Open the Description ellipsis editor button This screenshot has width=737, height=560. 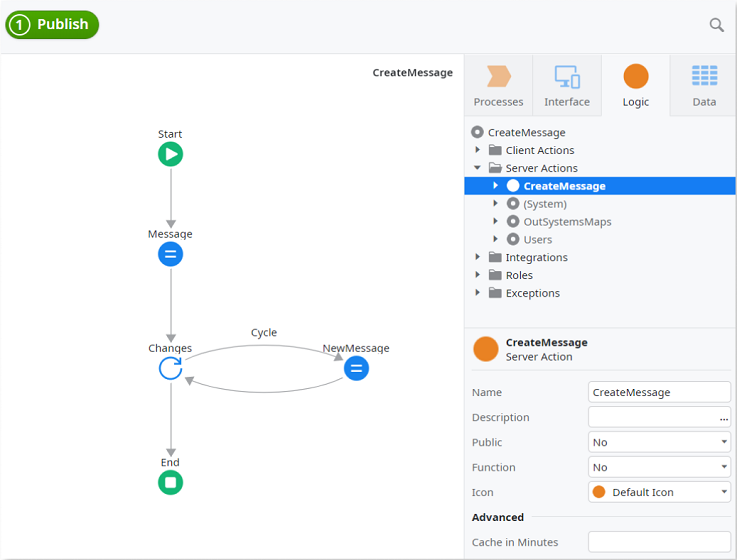click(x=724, y=418)
